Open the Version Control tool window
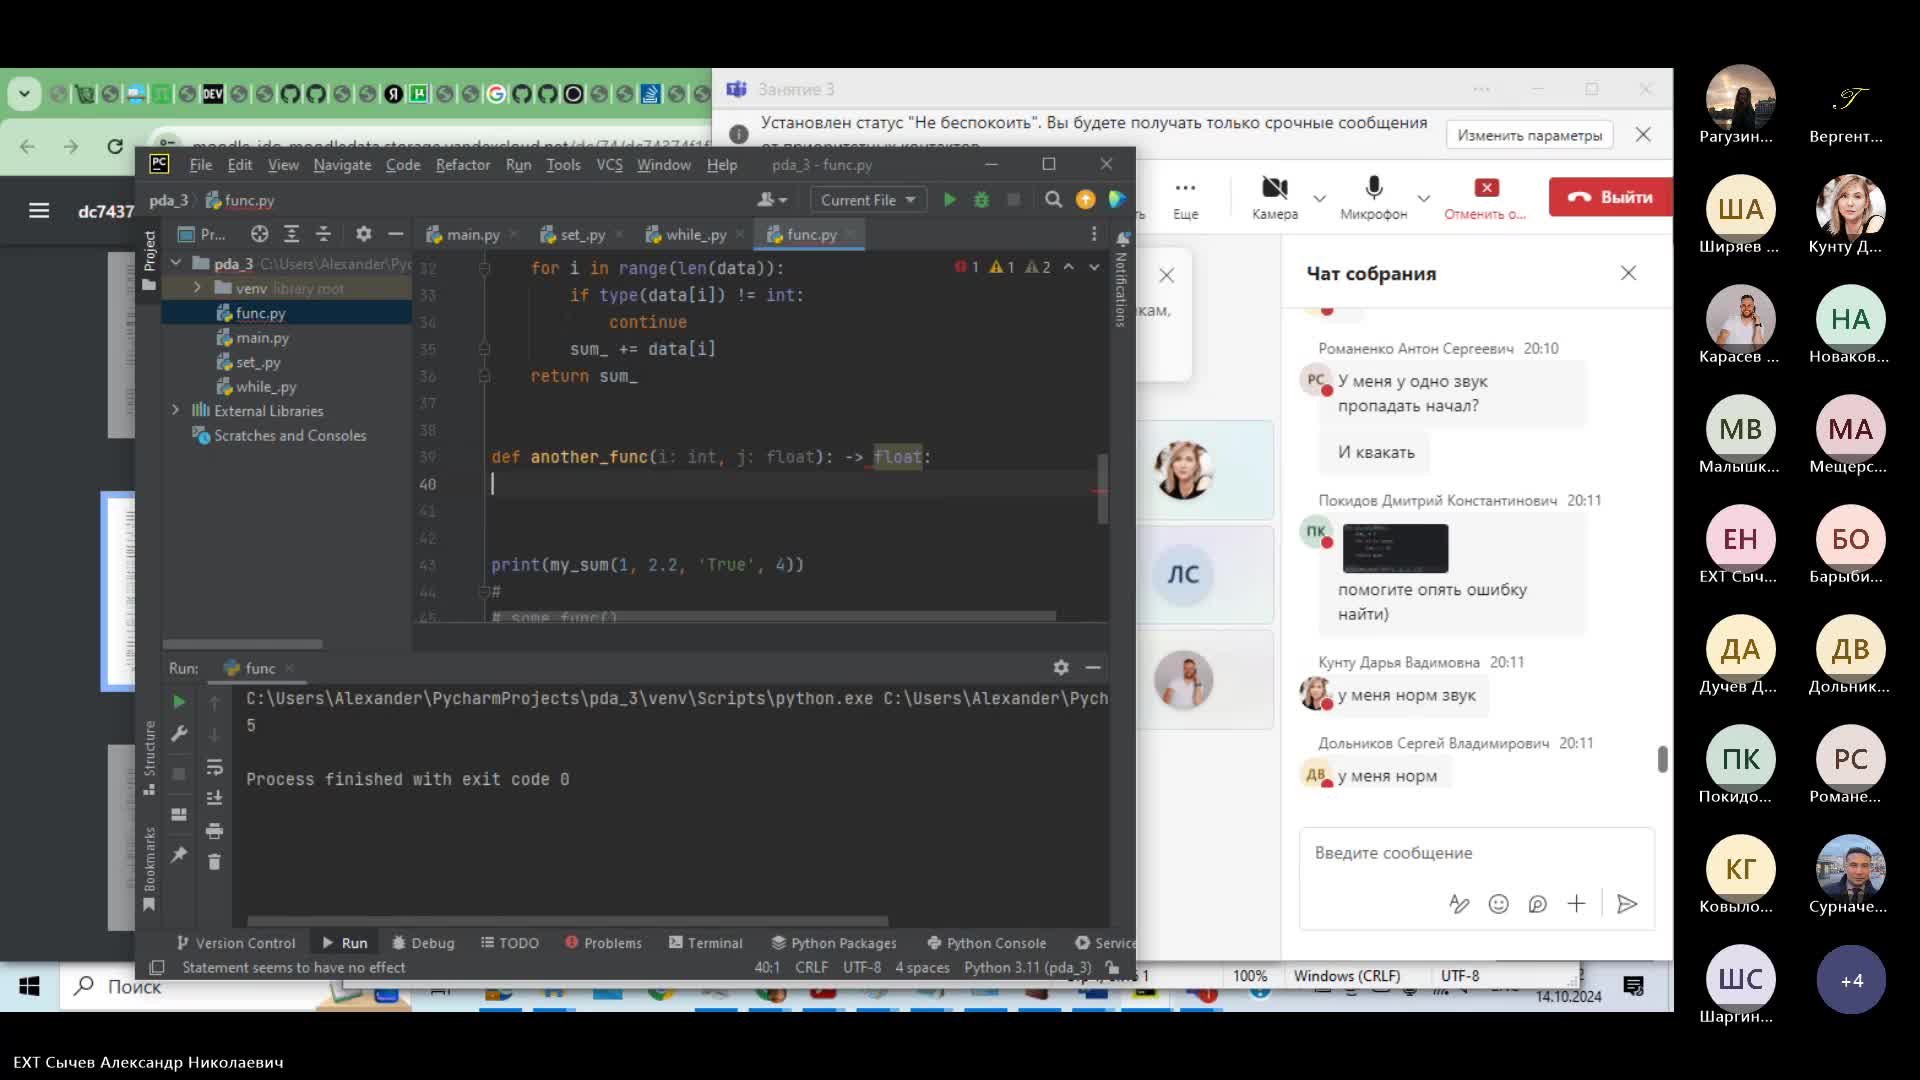This screenshot has height=1080, width=1920. coord(236,943)
